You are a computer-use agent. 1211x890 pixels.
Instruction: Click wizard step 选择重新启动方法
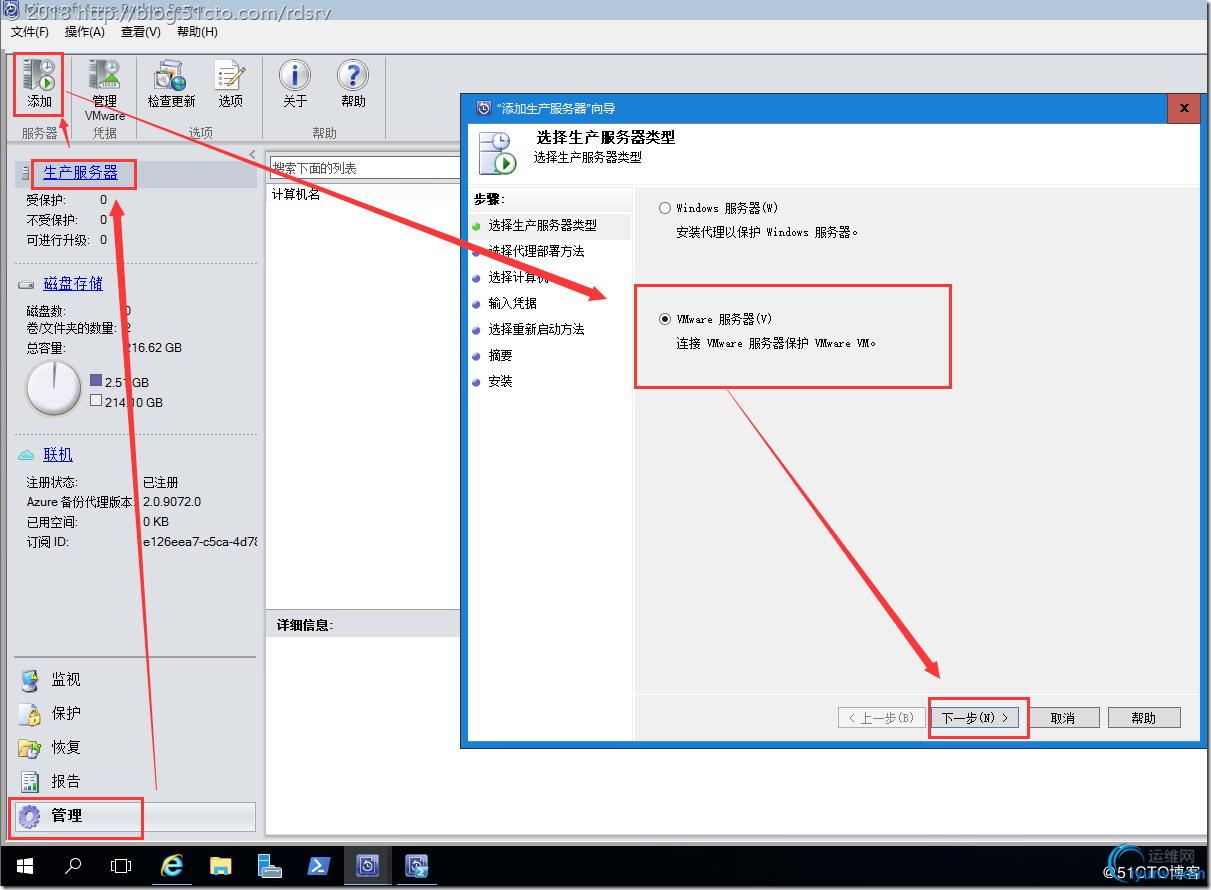536,329
